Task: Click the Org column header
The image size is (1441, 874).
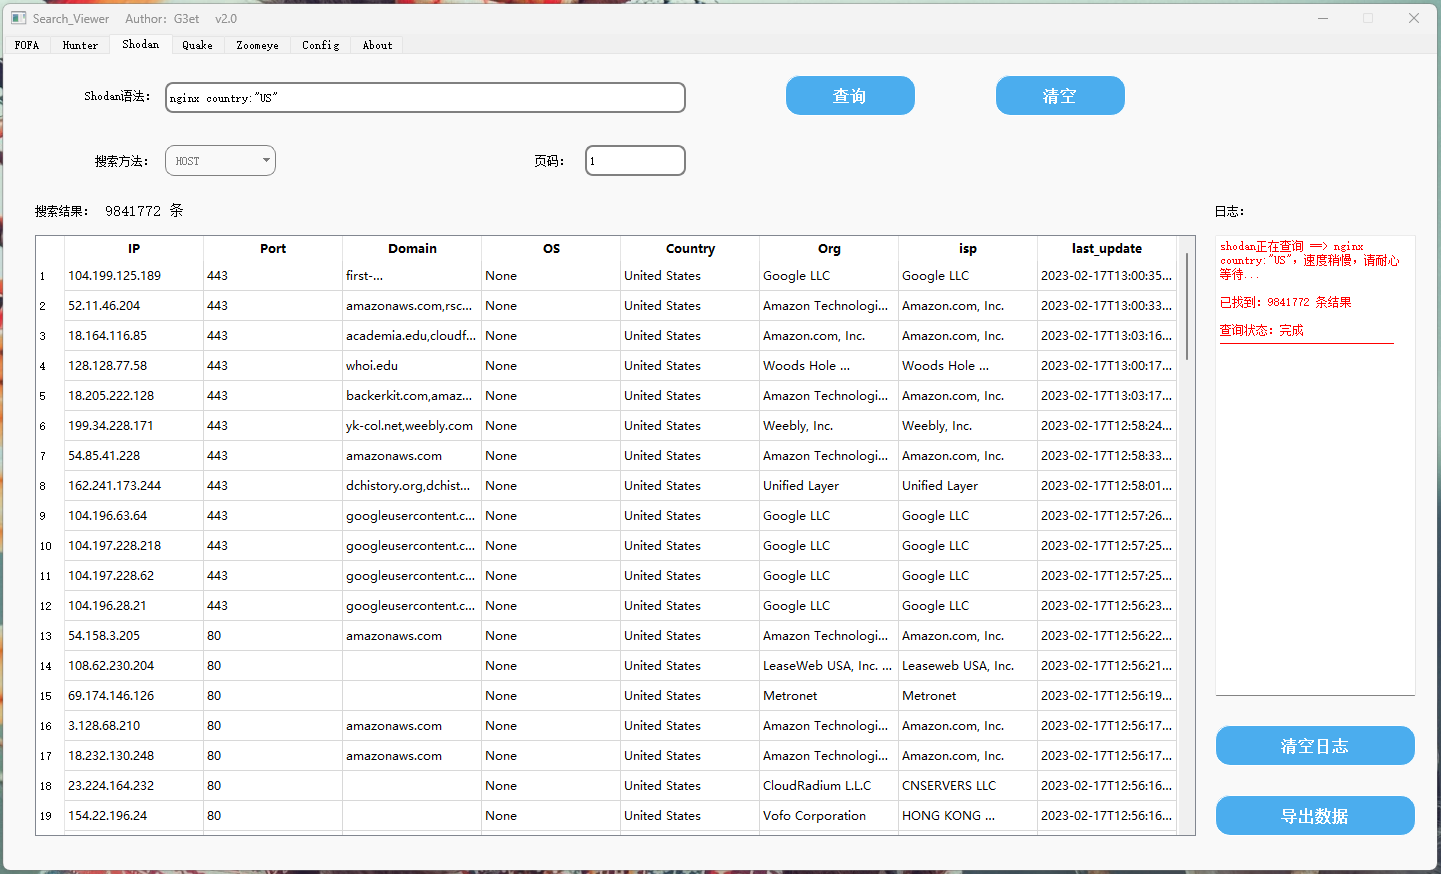Action: (x=829, y=249)
